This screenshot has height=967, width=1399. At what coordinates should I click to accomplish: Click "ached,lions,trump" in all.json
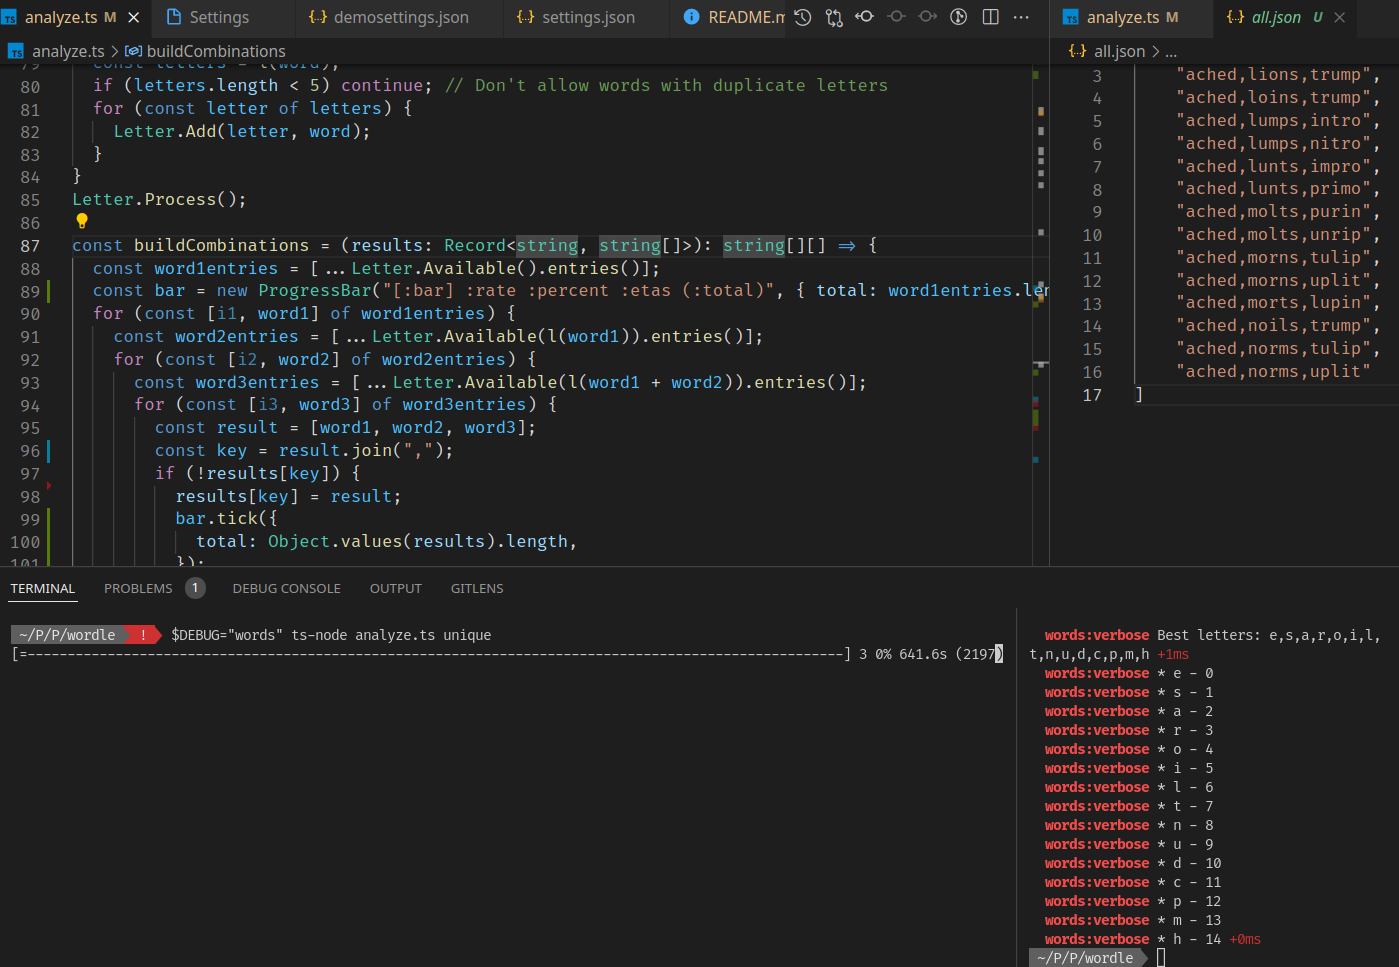[x=1273, y=75]
